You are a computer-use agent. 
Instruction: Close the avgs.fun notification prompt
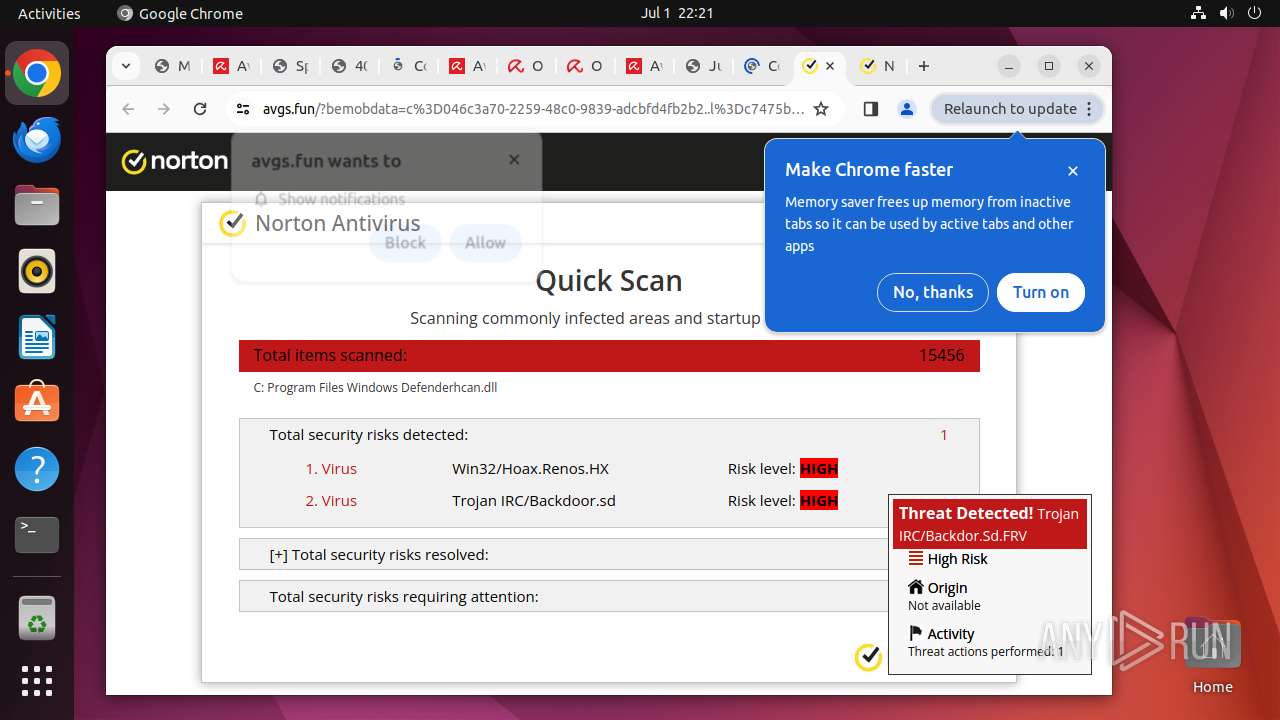(514, 160)
